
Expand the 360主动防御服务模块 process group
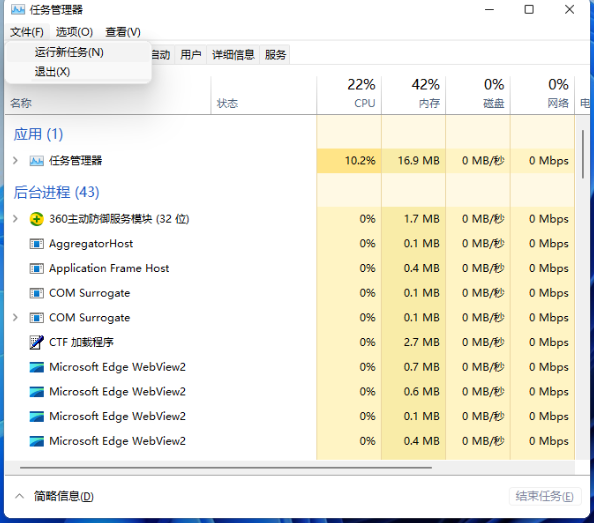pyautogui.click(x=15, y=219)
